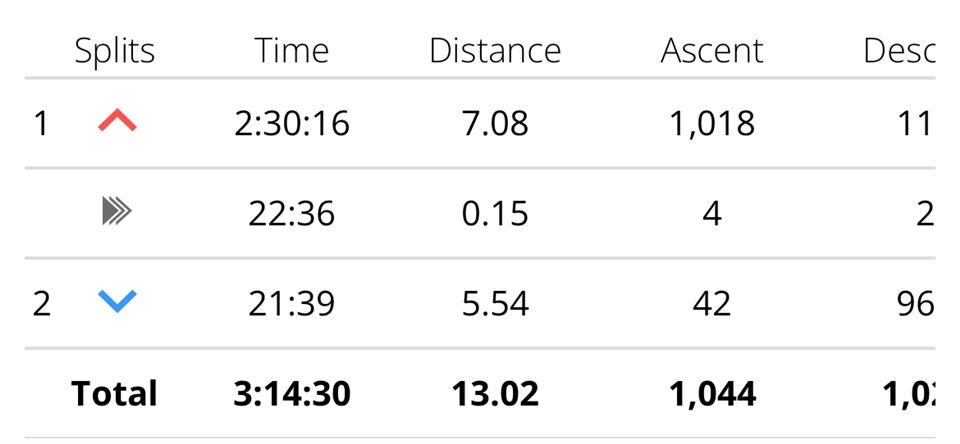Click time value 2:30:16
The height and width of the screenshot is (444, 960).
tap(291, 124)
